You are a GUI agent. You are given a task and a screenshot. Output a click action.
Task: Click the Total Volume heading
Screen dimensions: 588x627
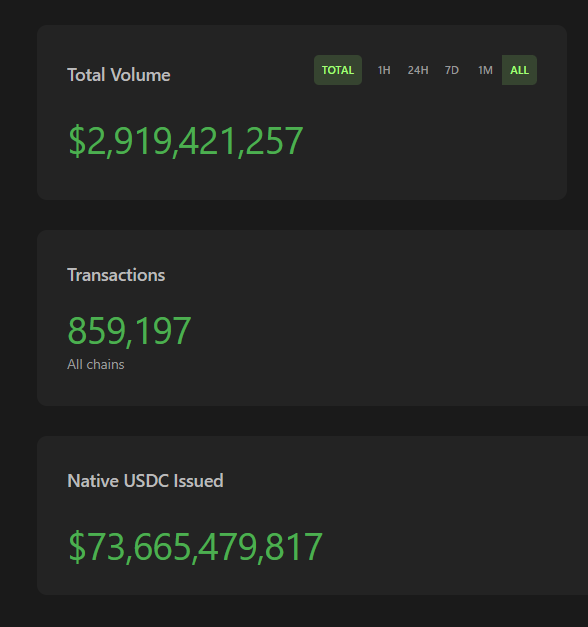(x=119, y=75)
